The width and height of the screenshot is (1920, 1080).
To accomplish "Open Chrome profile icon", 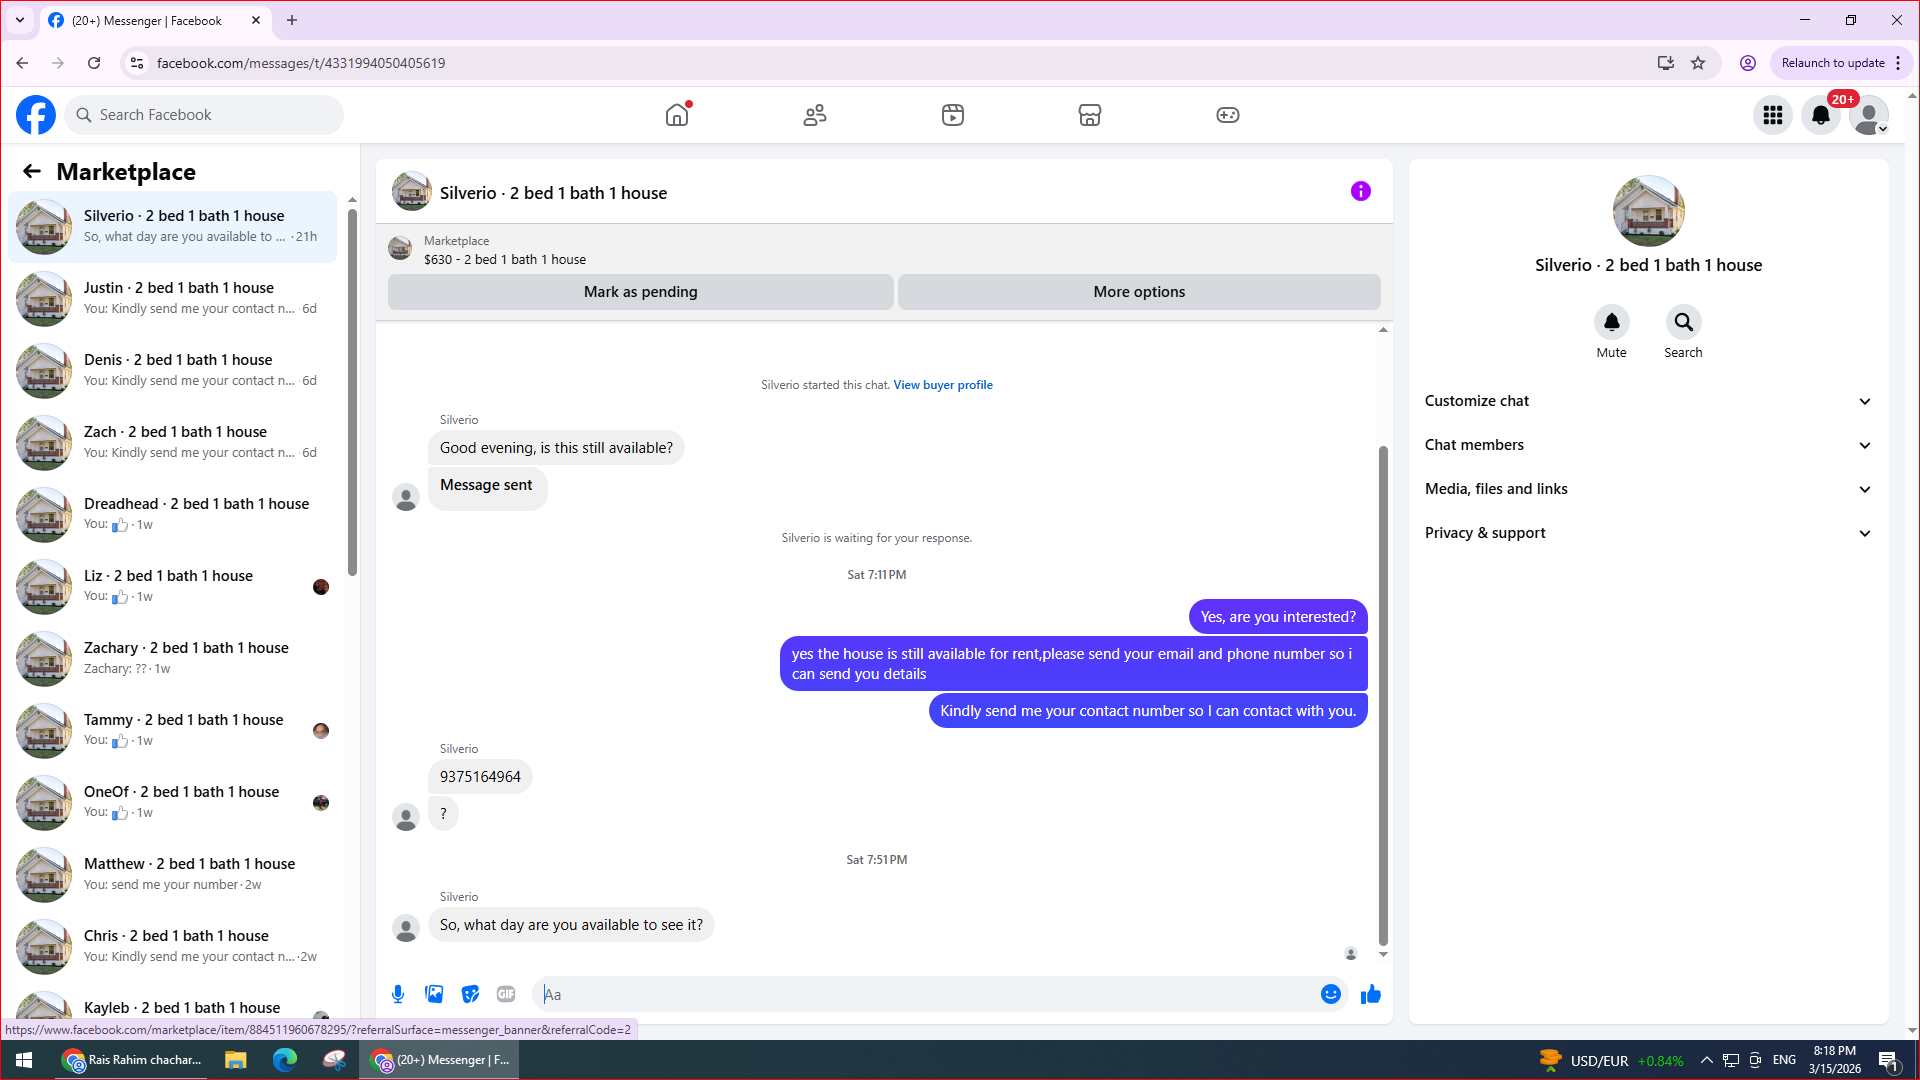I will pyautogui.click(x=1748, y=63).
